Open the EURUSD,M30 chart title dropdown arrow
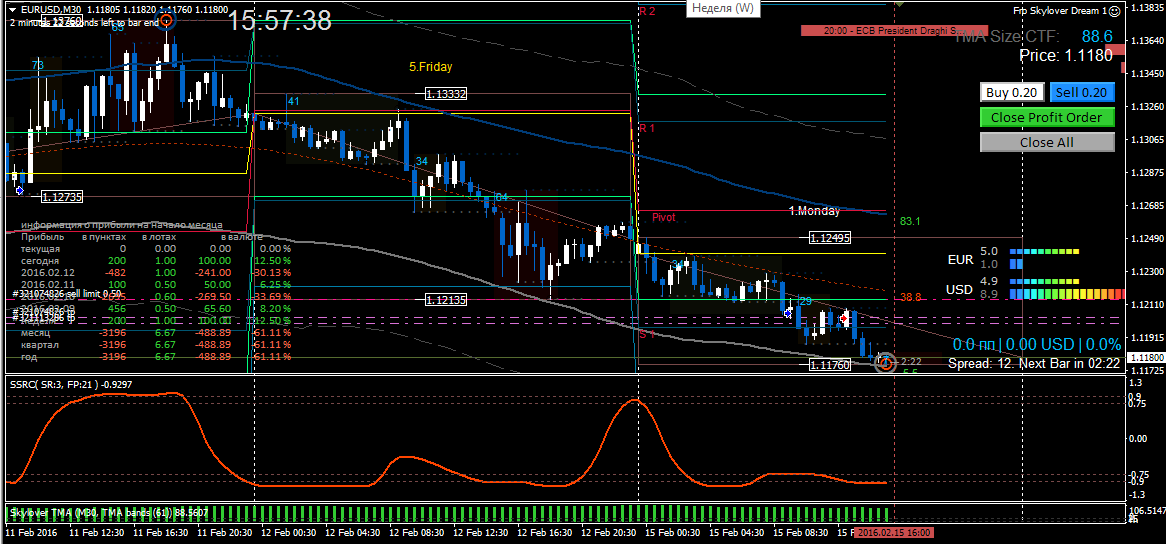Viewport: 1166px width, 544px height. [x=13, y=10]
